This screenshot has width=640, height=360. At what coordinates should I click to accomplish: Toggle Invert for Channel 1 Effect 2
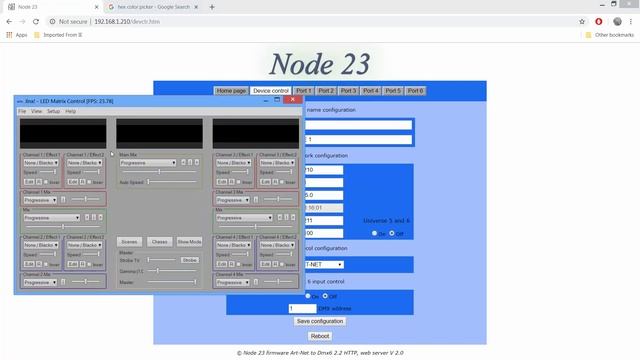pos(89,182)
